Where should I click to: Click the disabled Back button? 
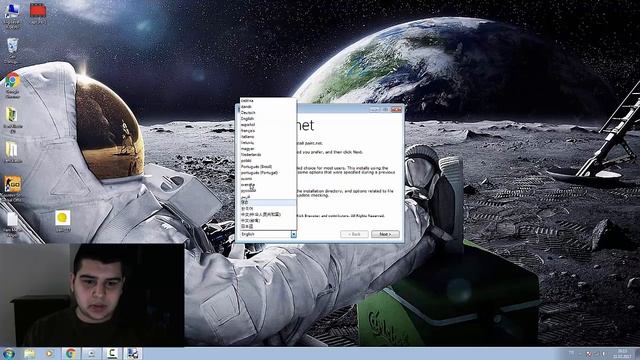point(354,234)
